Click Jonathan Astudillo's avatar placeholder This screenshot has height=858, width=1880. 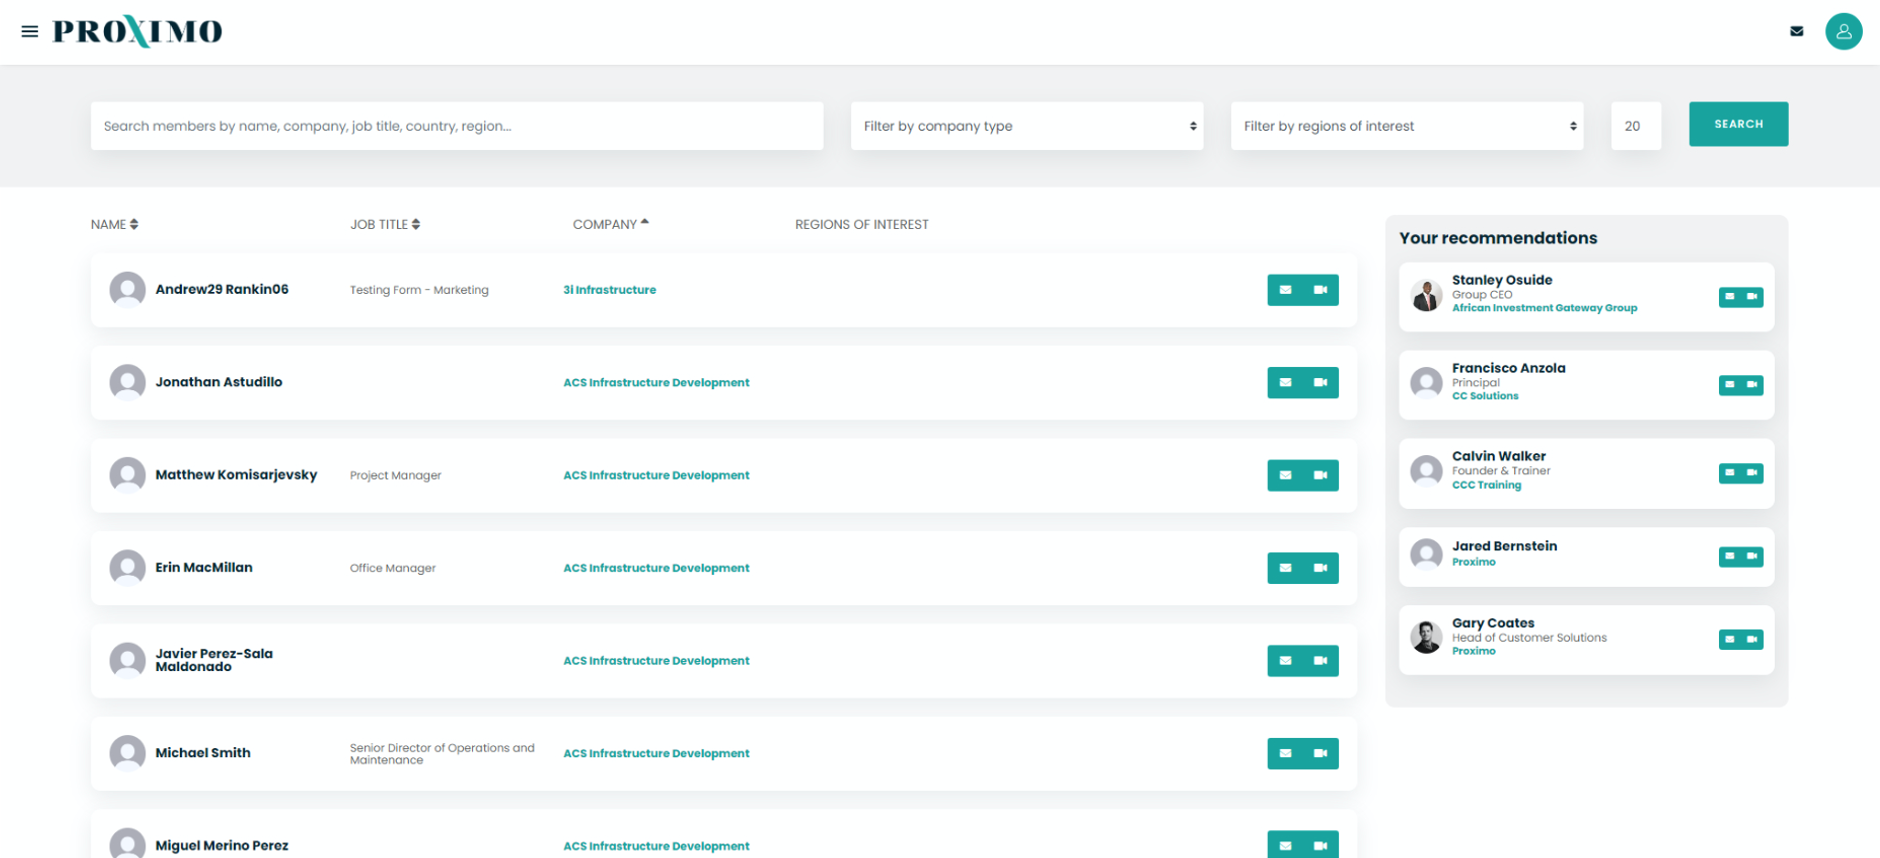tap(127, 382)
